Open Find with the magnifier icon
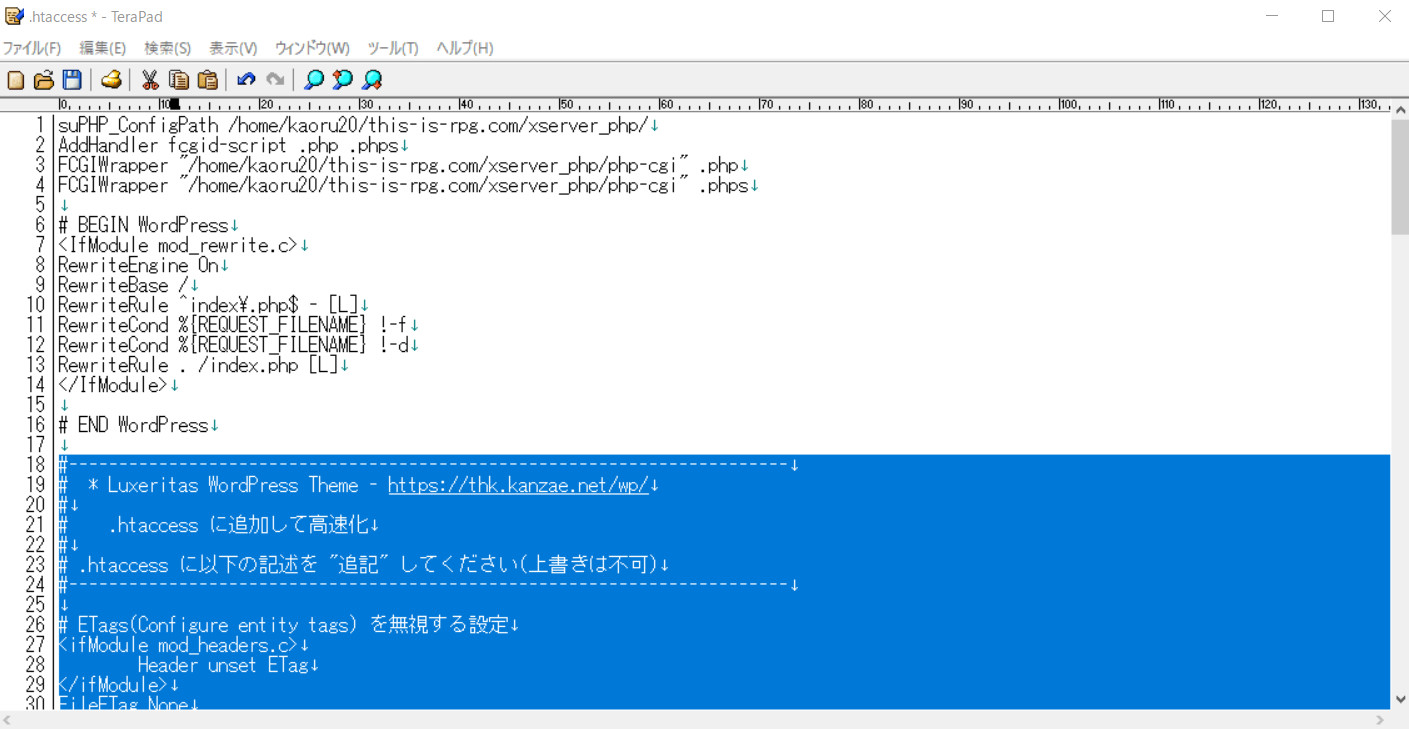 [x=314, y=80]
